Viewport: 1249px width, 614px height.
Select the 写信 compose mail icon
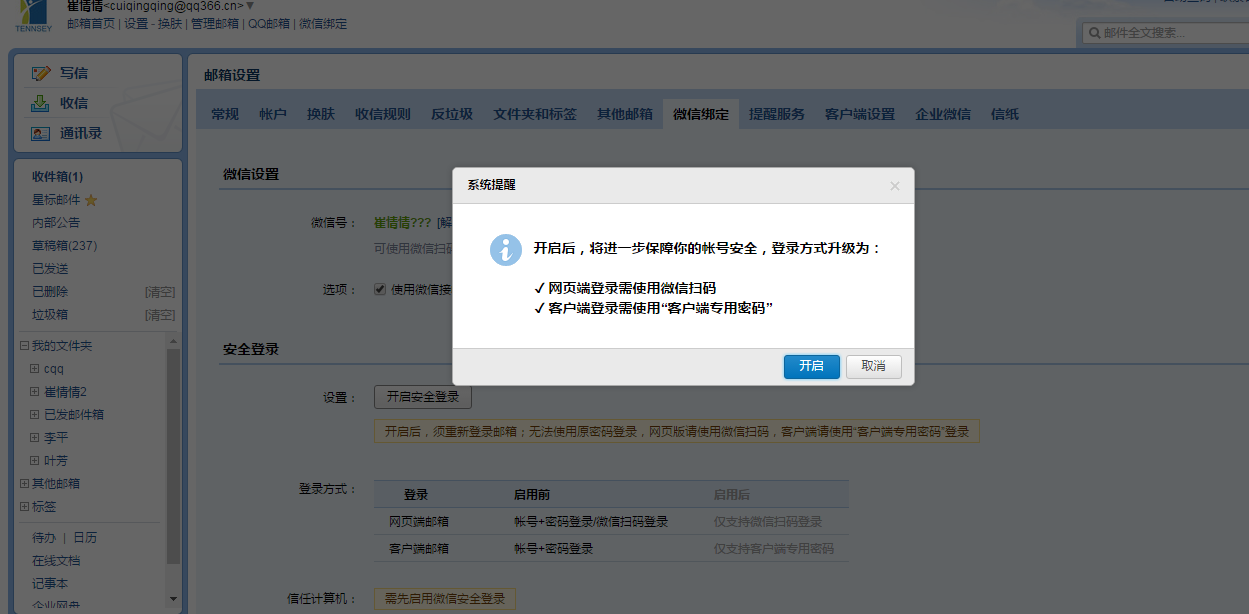click(x=42, y=72)
